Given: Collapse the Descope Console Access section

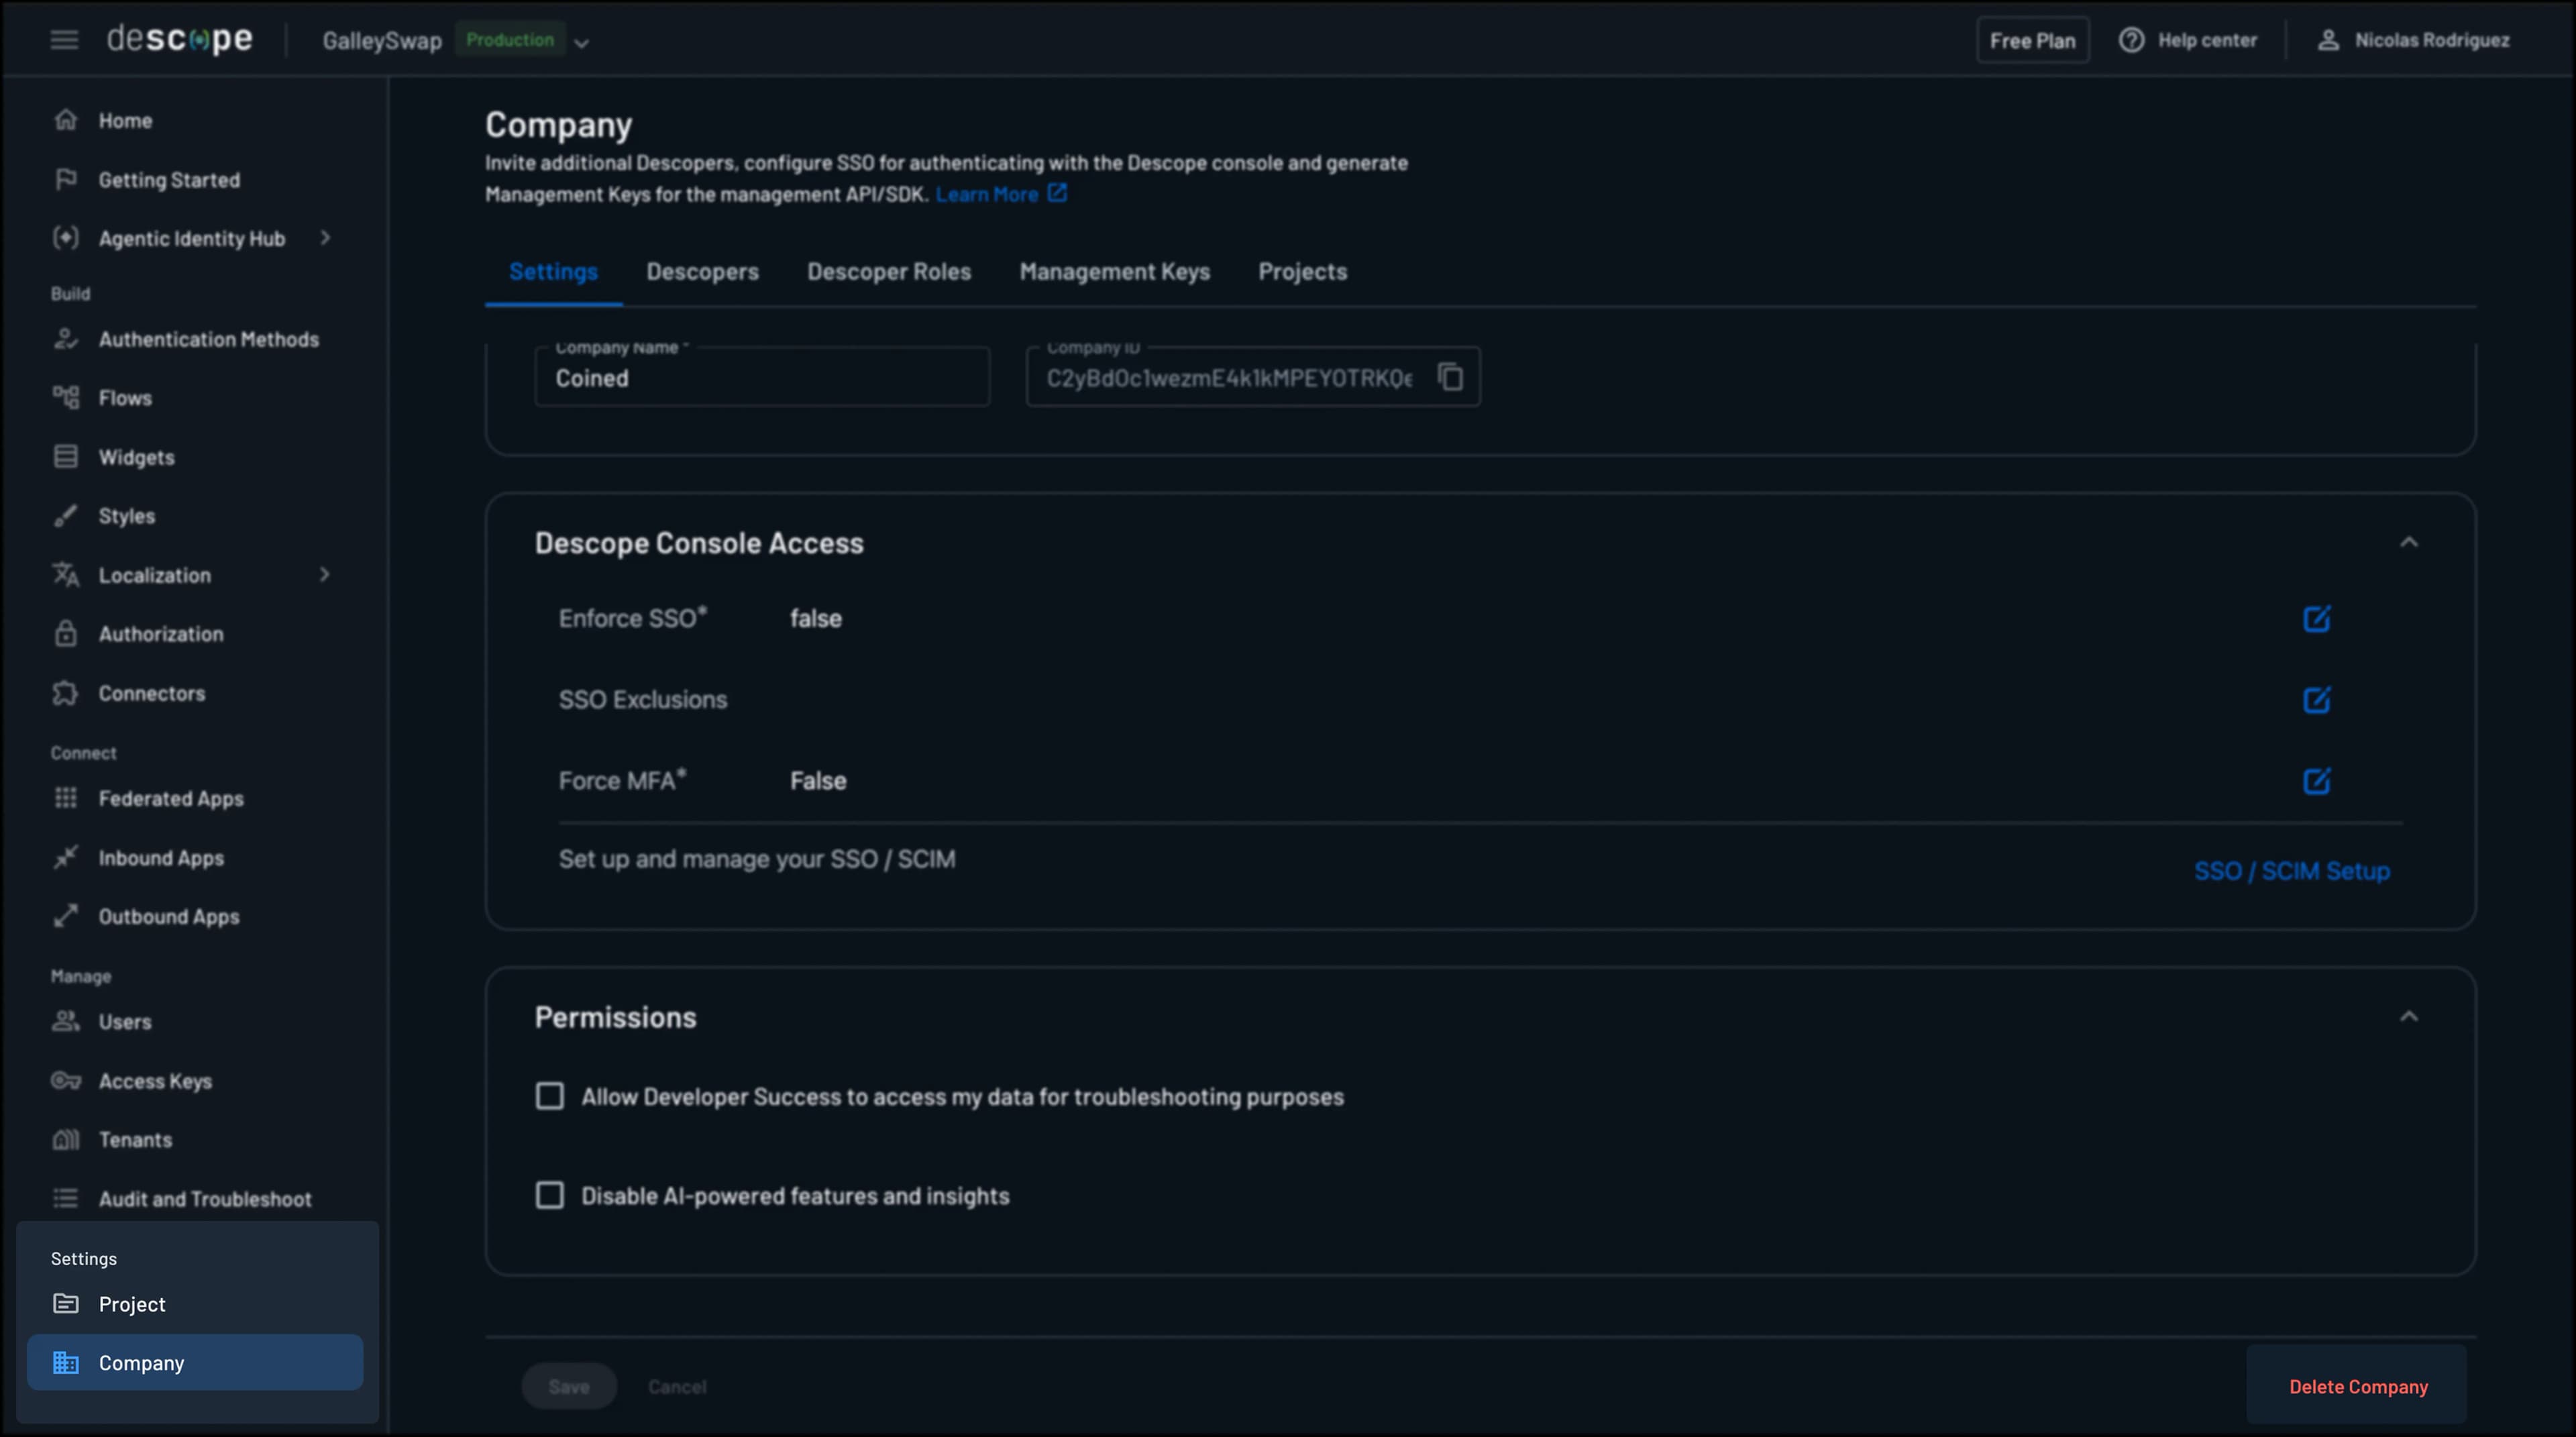Looking at the screenshot, I should click(2408, 543).
